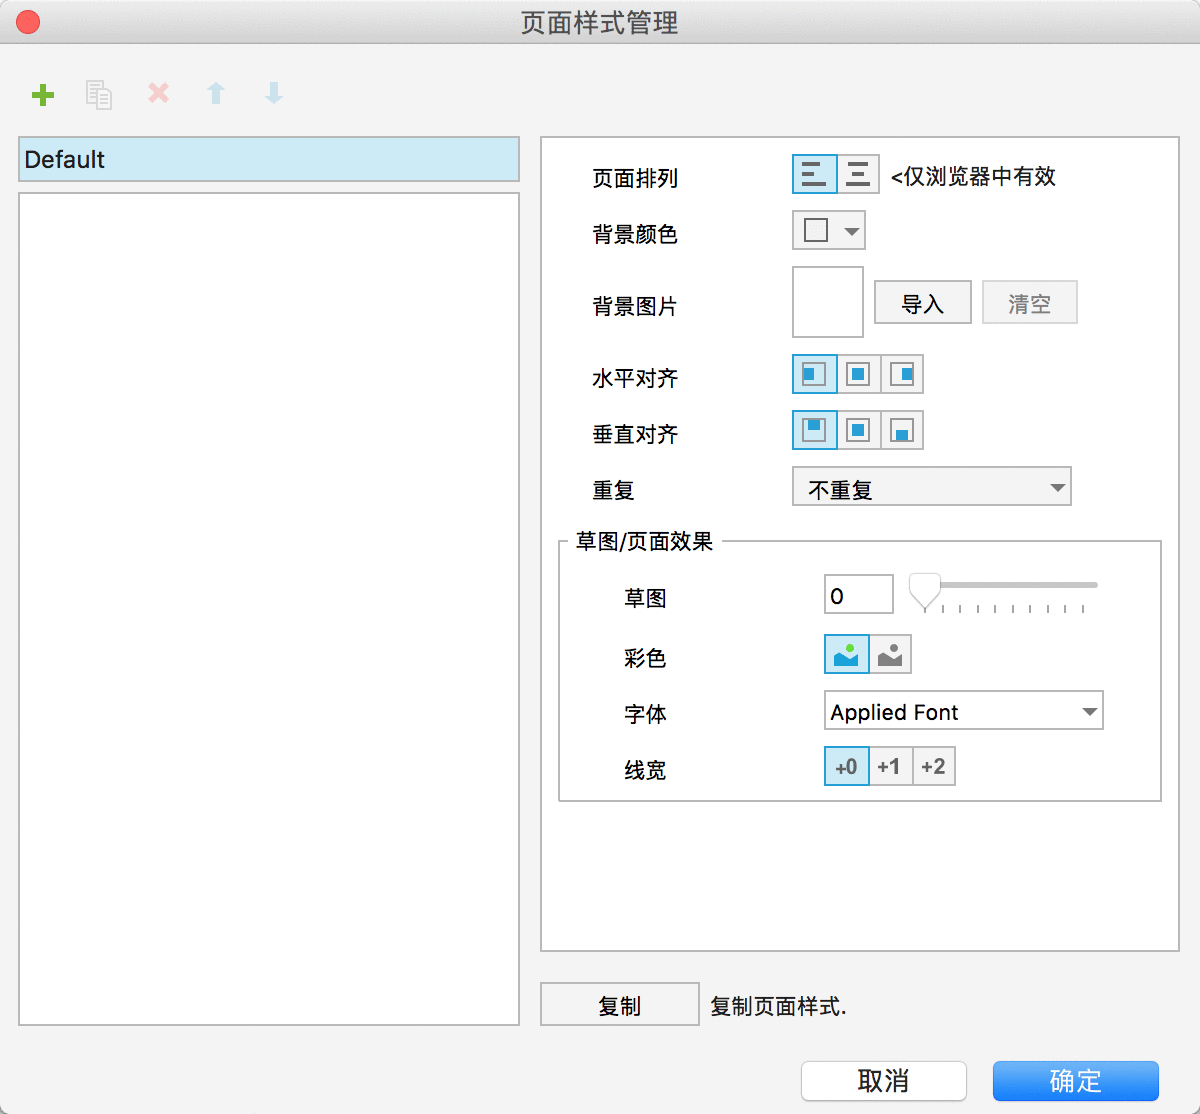
Task: Click the duplicate page style icon in toolbar
Action: point(98,95)
